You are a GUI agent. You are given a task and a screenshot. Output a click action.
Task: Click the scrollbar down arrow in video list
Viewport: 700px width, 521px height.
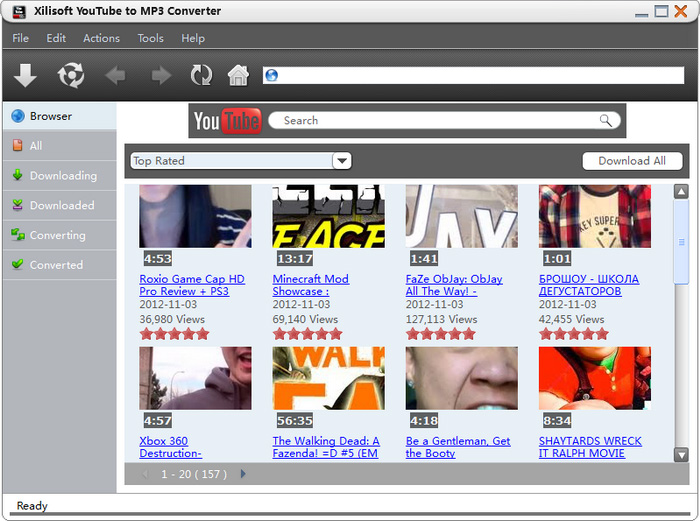point(681,455)
